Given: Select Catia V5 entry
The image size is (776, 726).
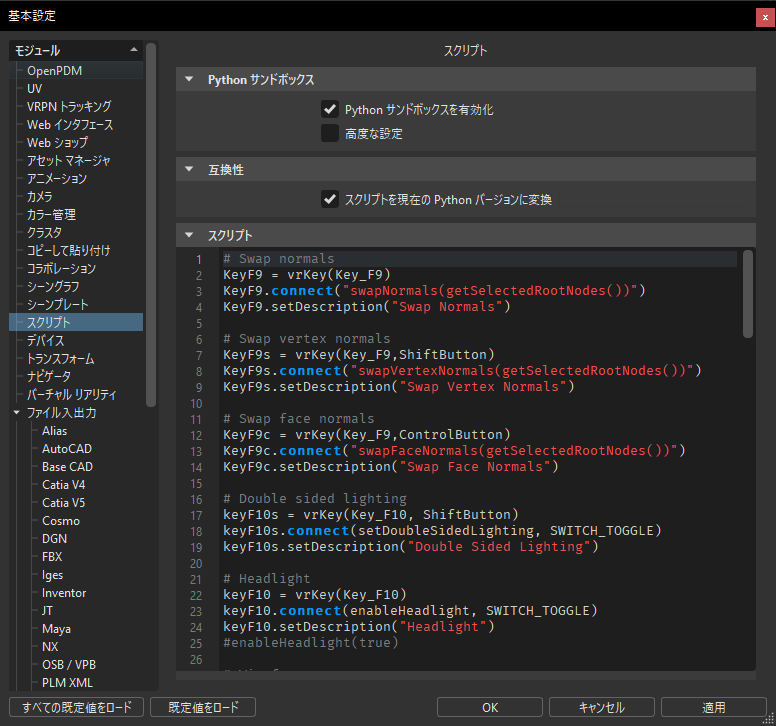Looking at the screenshot, I should pos(63,502).
